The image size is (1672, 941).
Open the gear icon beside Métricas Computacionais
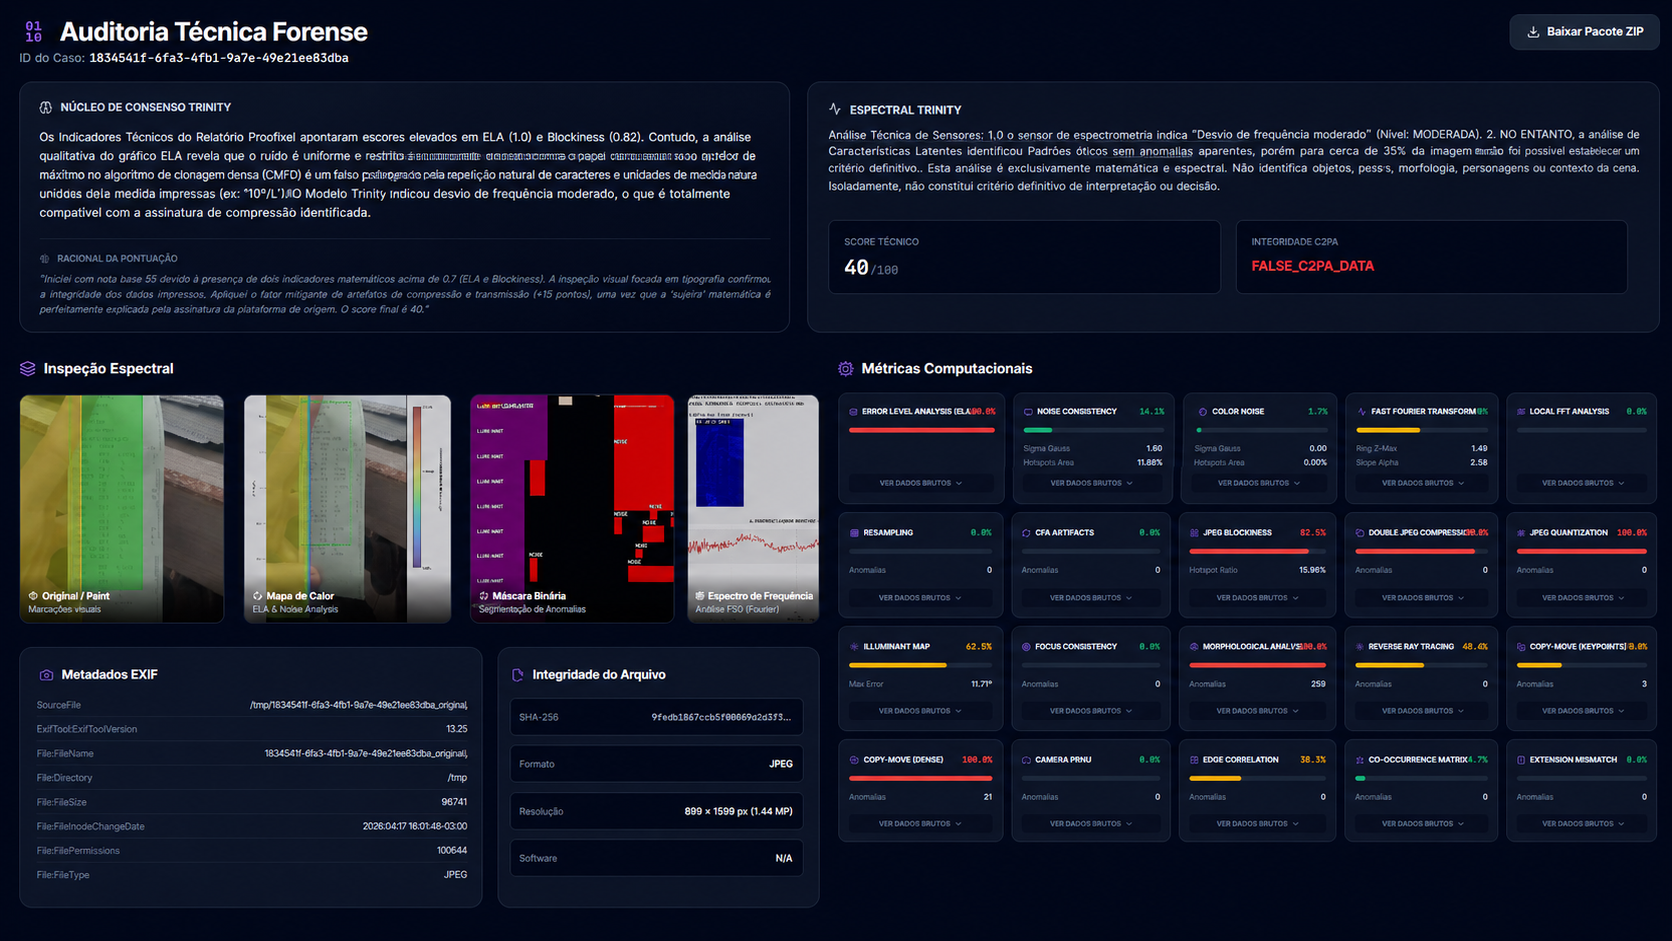(x=843, y=369)
